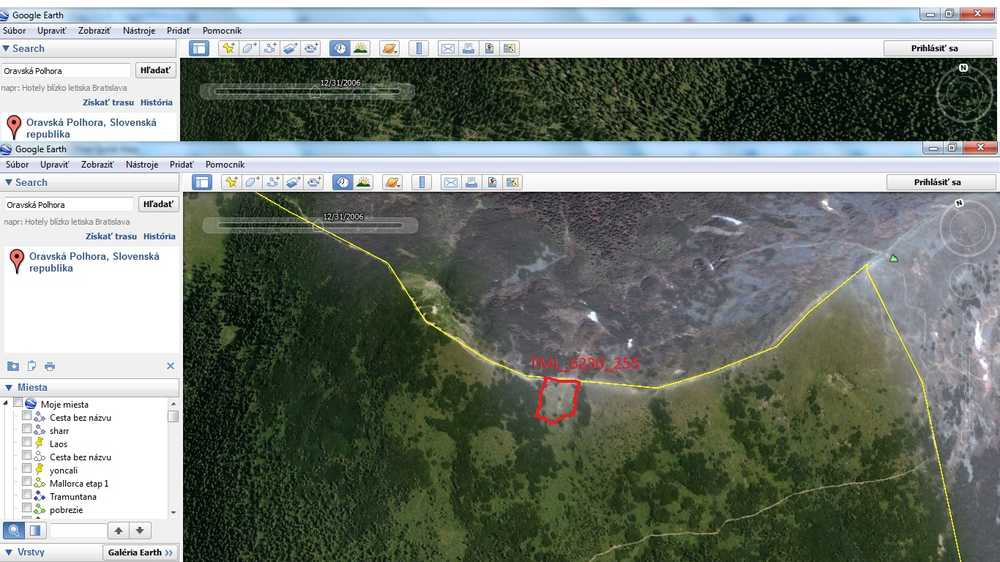Select ruler tool in back window toolbar

(418, 48)
